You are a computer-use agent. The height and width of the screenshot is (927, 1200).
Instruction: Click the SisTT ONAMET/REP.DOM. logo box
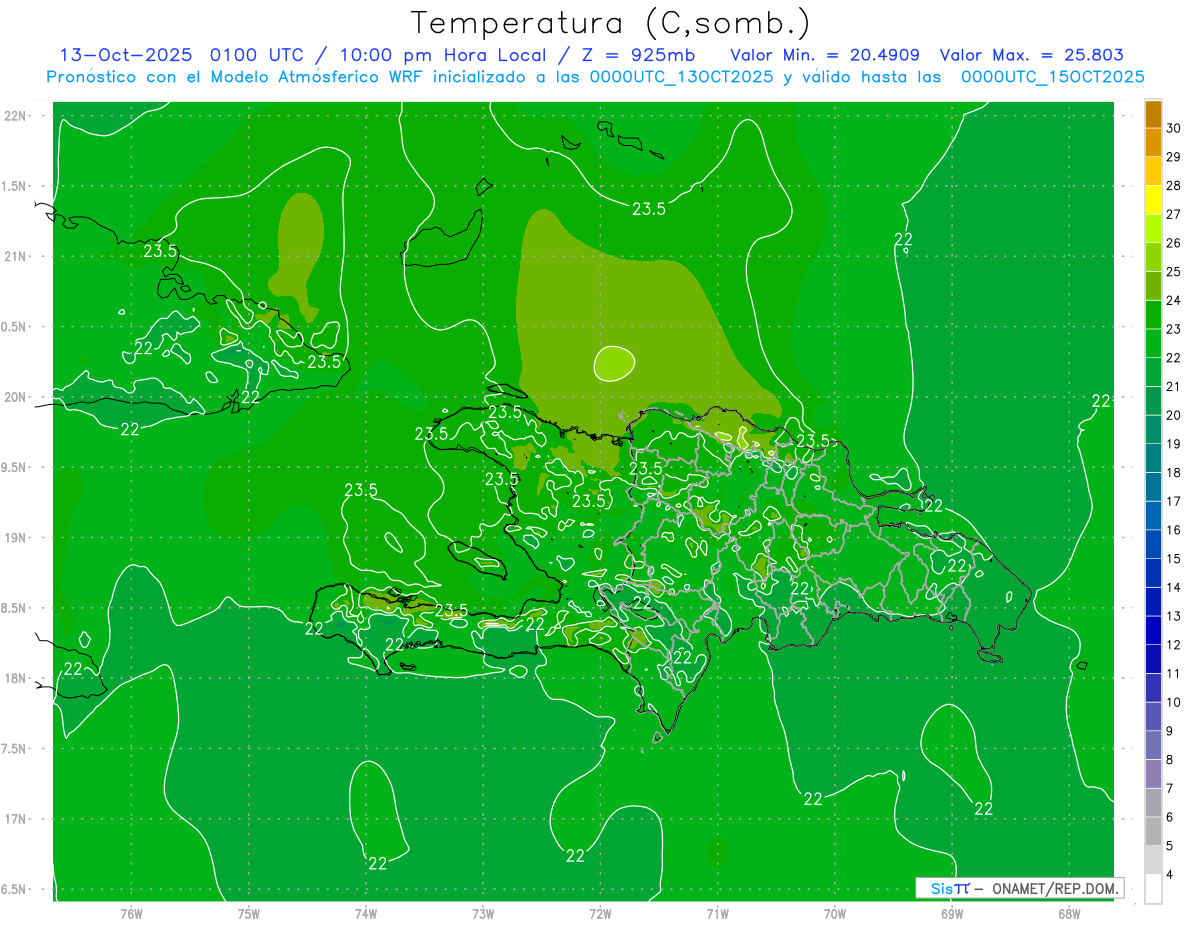[1019, 888]
